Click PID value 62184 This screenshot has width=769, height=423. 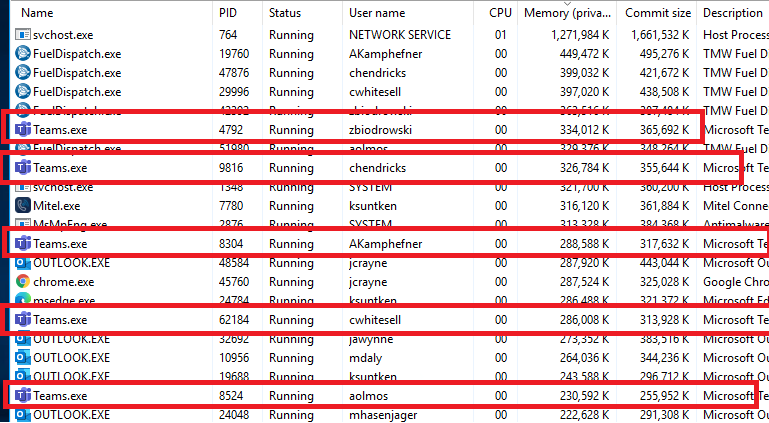[234, 320]
